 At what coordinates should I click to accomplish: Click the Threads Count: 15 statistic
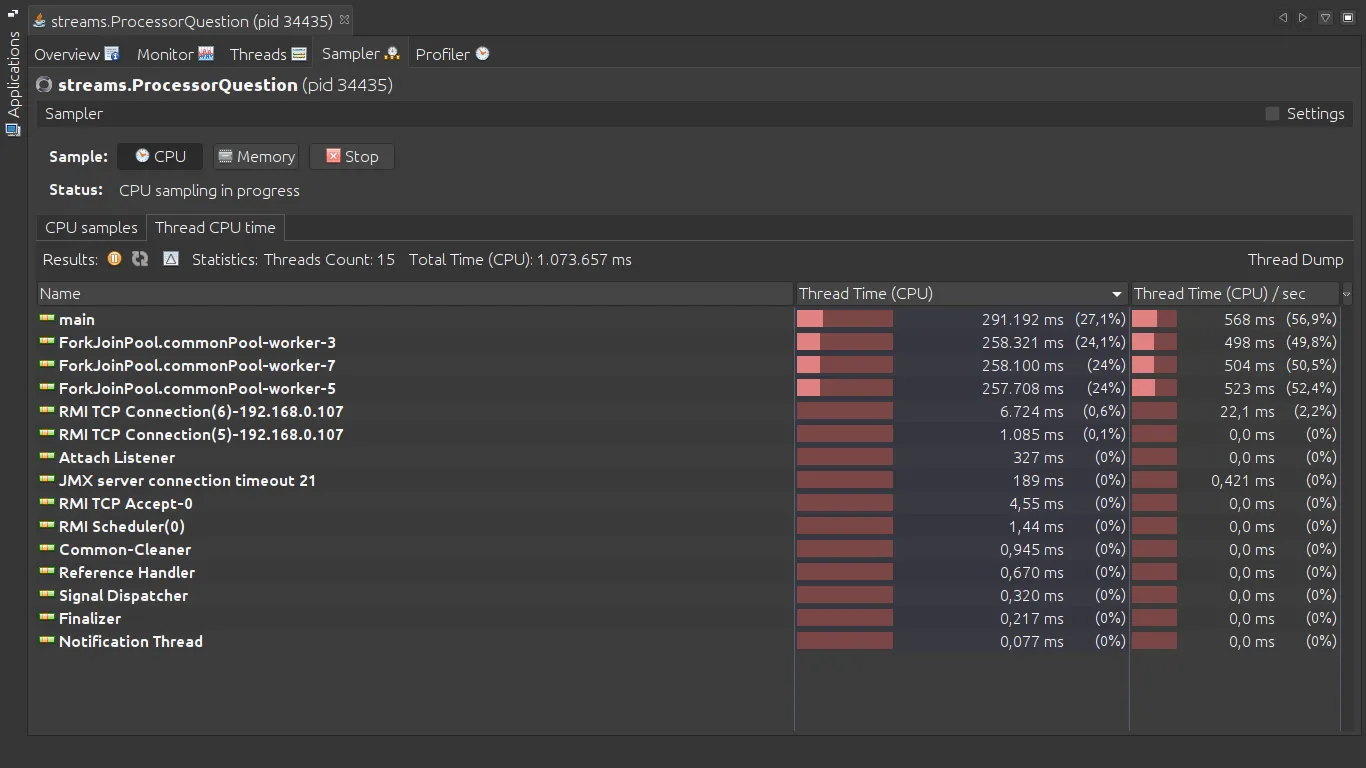click(x=329, y=260)
